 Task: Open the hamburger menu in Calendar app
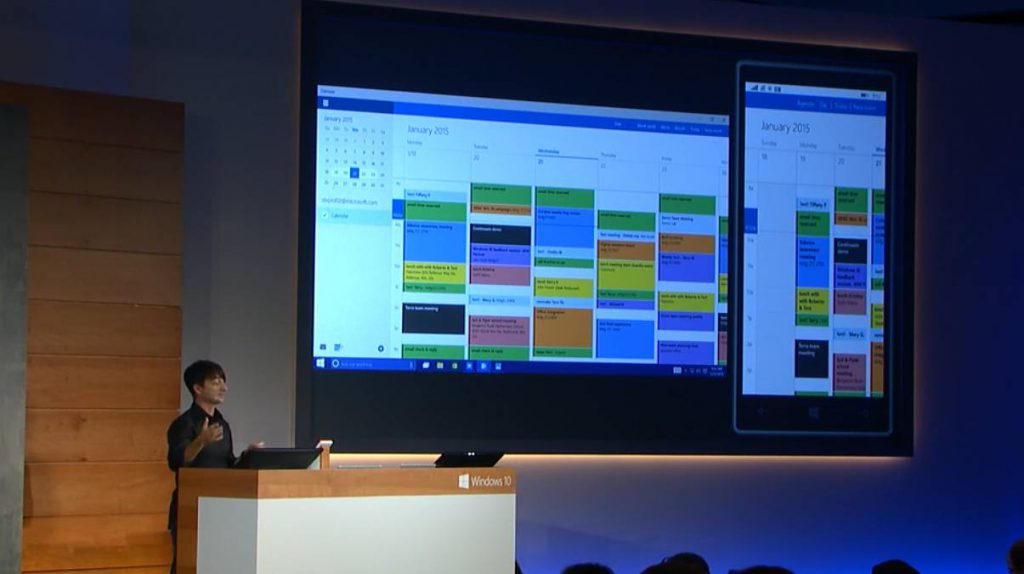coord(326,103)
